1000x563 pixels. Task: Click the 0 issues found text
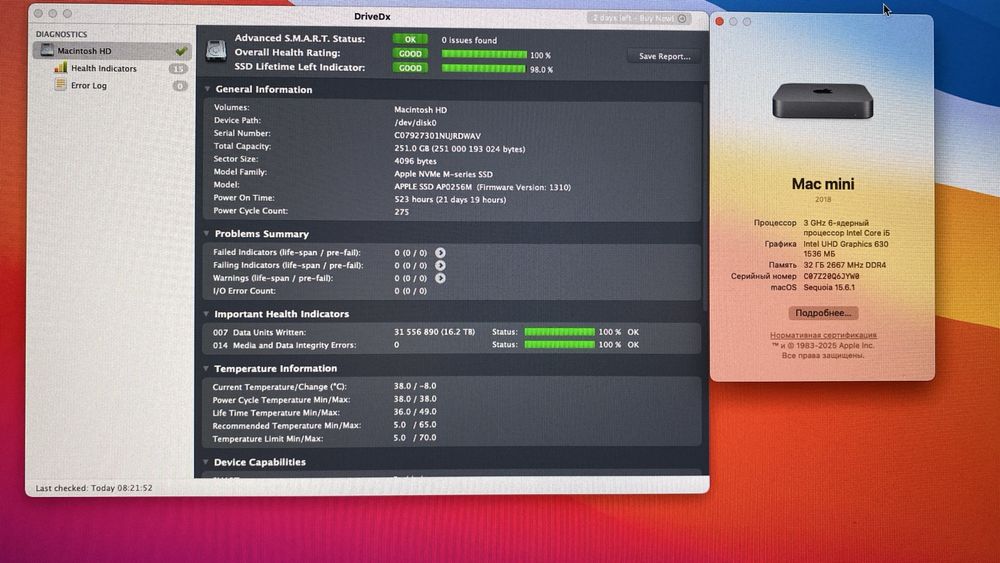469,40
